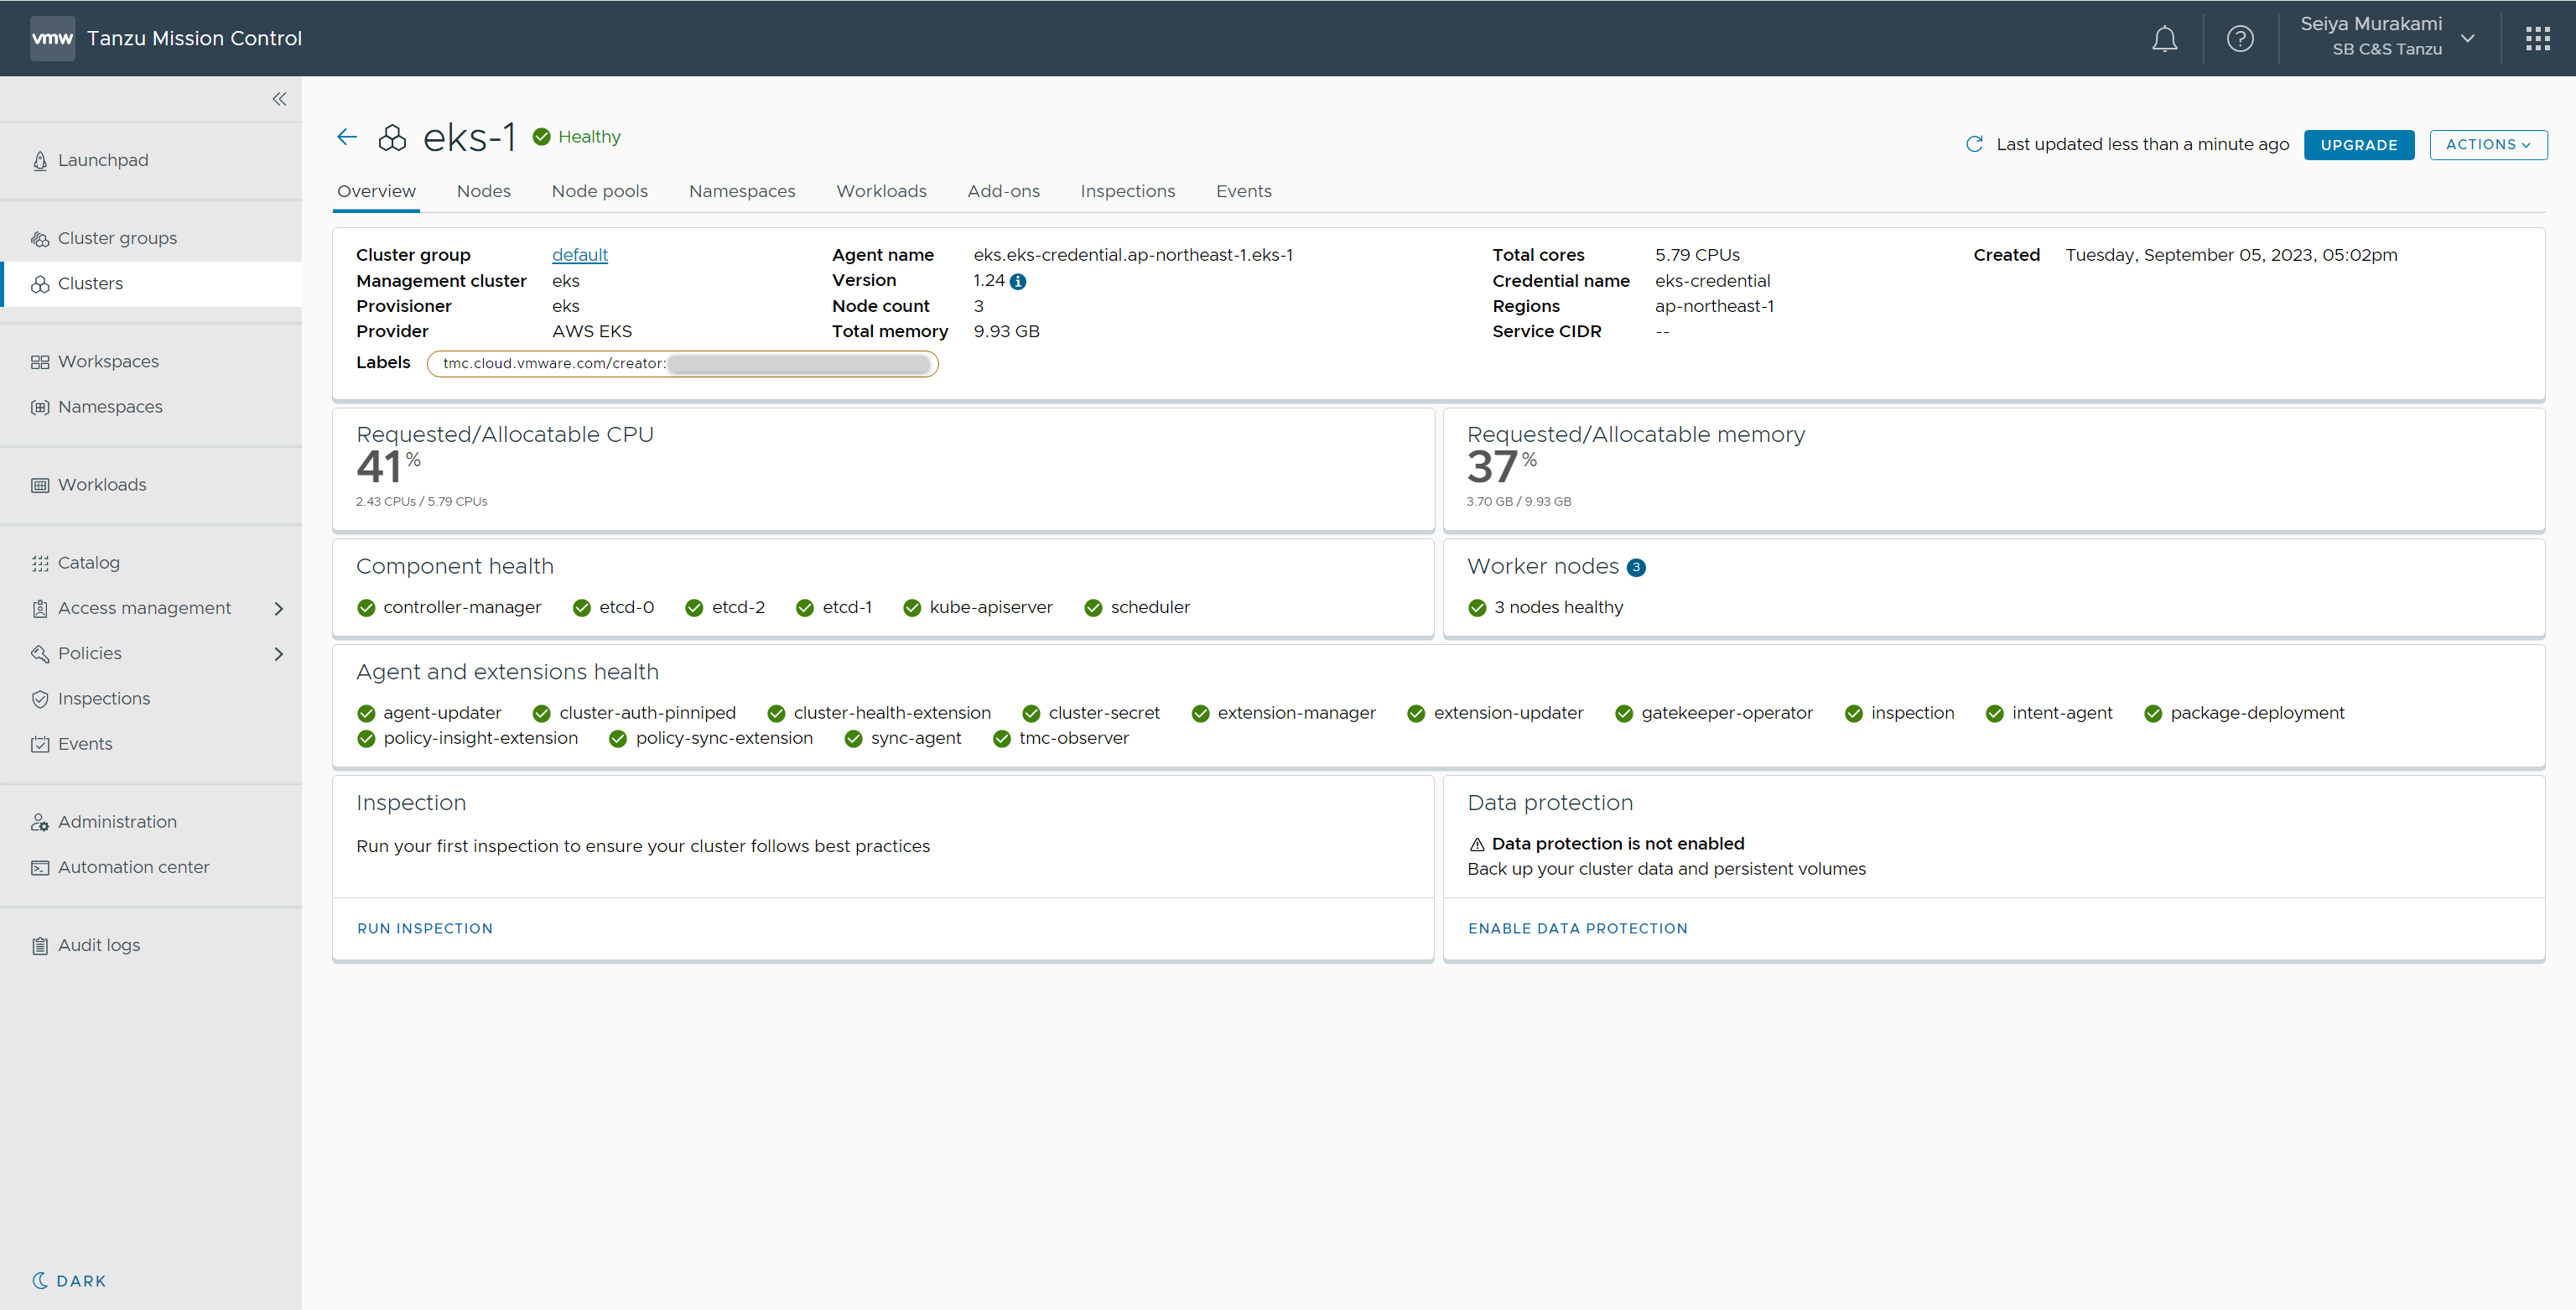Click the version 1.24 info icon
Image resolution: width=2576 pixels, height=1310 pixels.
coord(1018,282)
